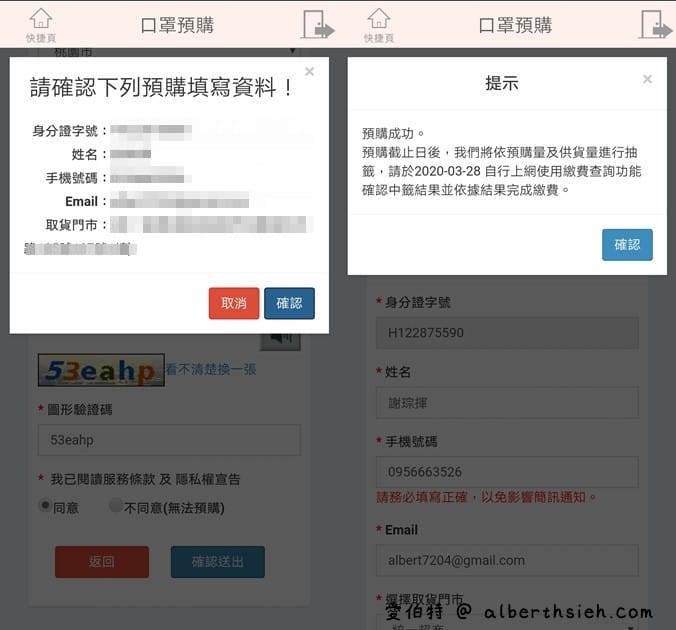Tap the logout door icon in the right screen header

pyautogui.click(x=655, y=25)
